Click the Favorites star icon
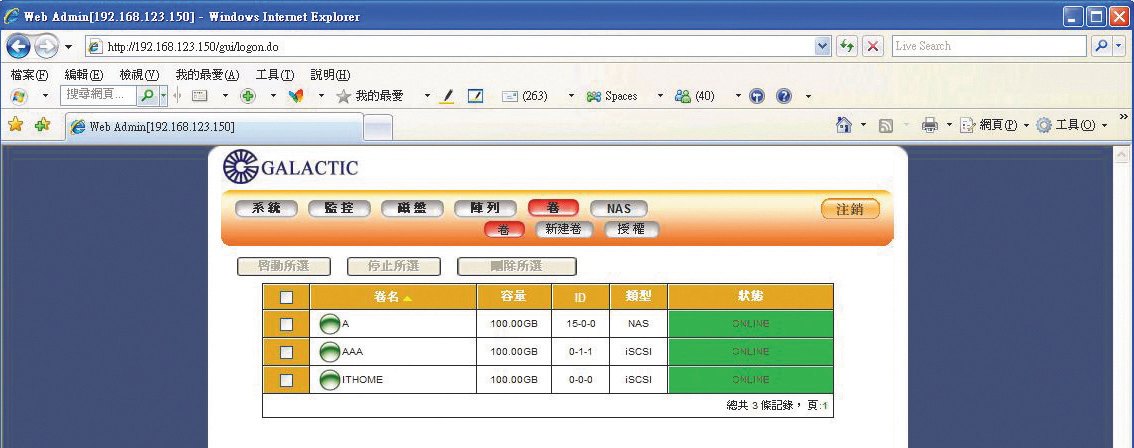 tap(15, 125)
